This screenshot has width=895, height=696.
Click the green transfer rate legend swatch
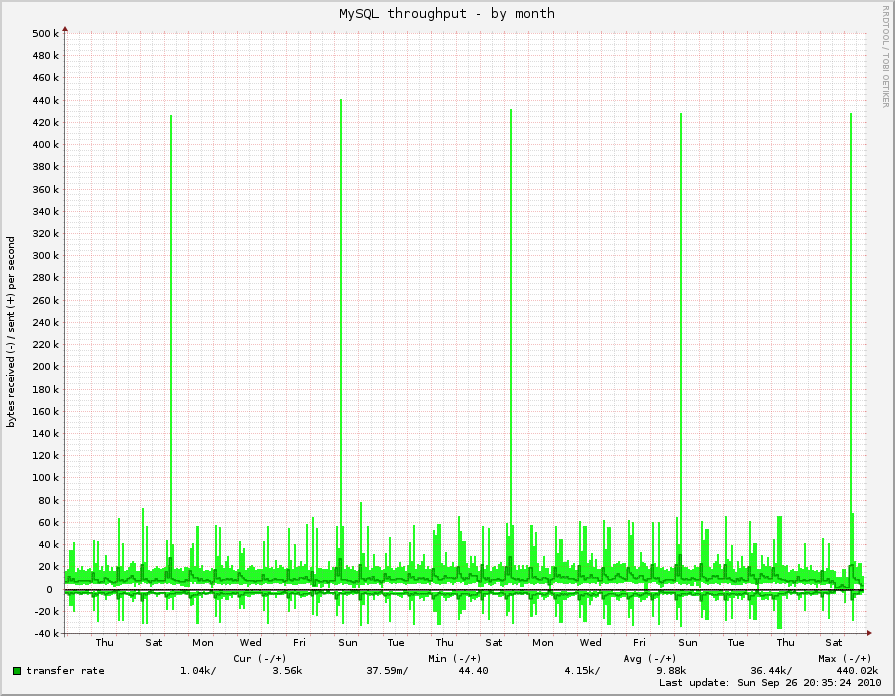point(17,671)
